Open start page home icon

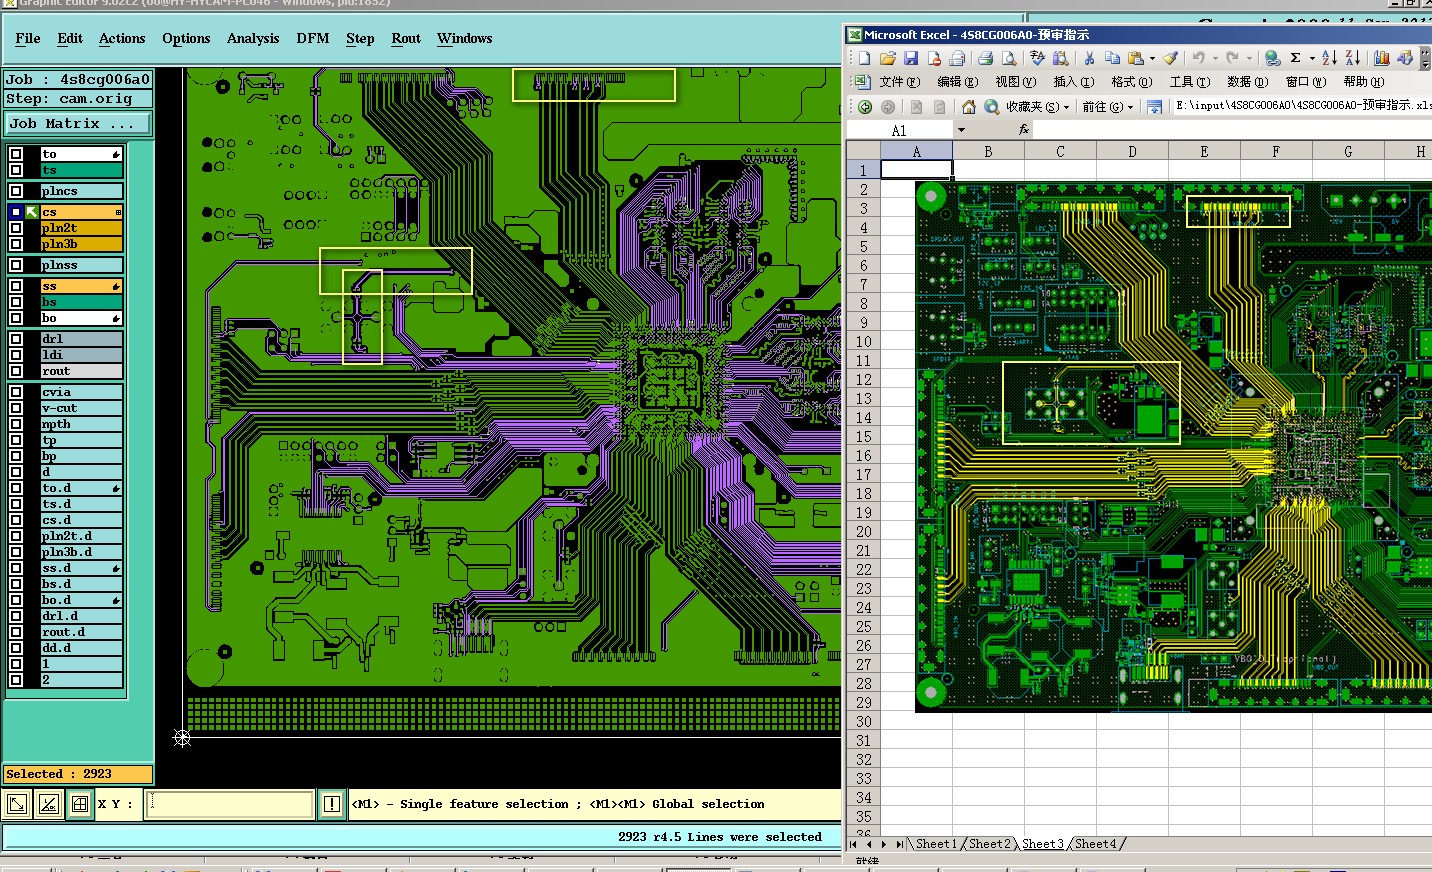click(x=968, y=107)
